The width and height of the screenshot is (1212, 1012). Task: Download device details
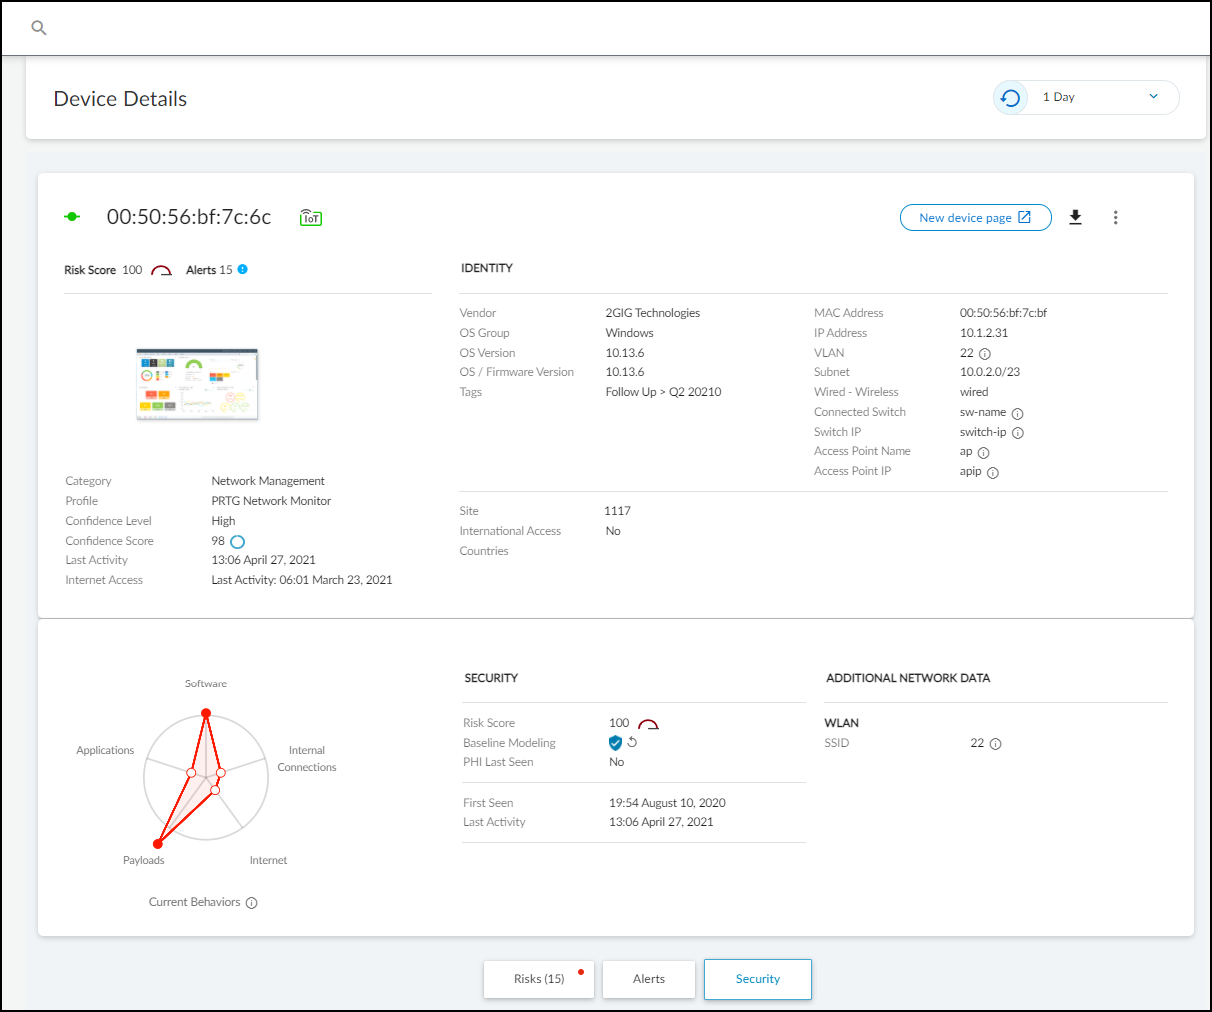pyautogui.click(x=1076, y=217)
